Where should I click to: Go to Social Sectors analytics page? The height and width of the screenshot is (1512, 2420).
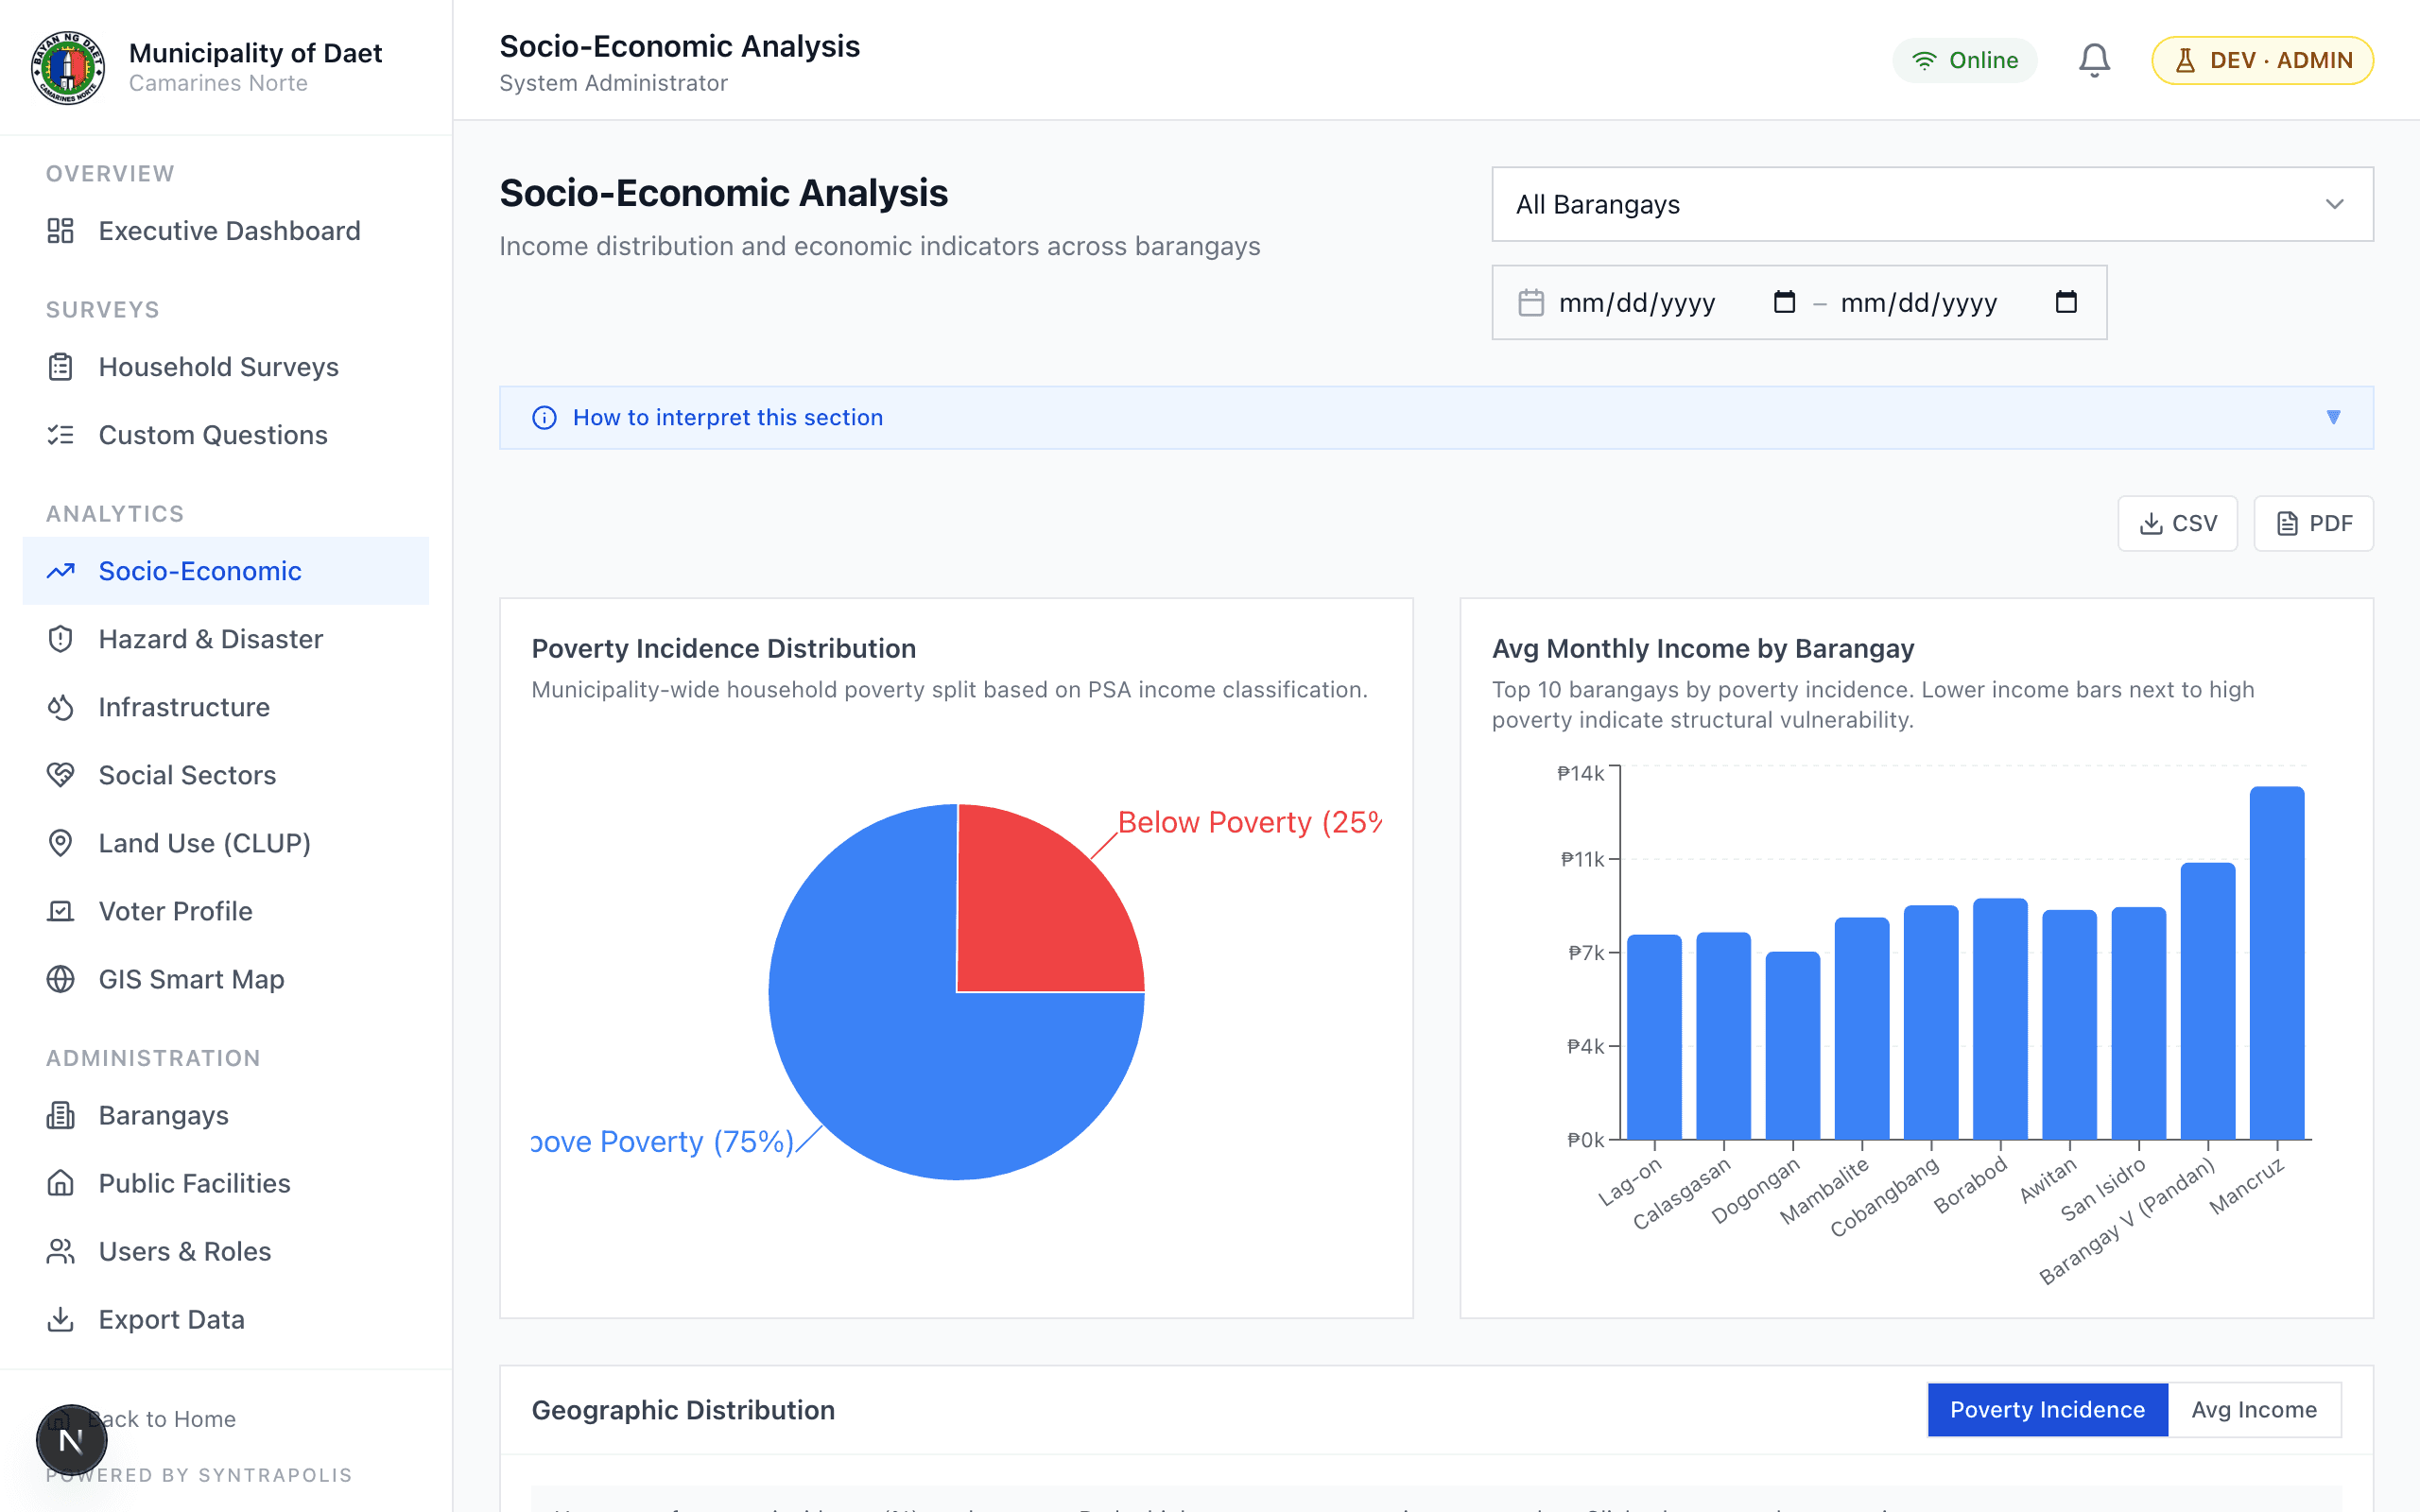pos(187,775)
